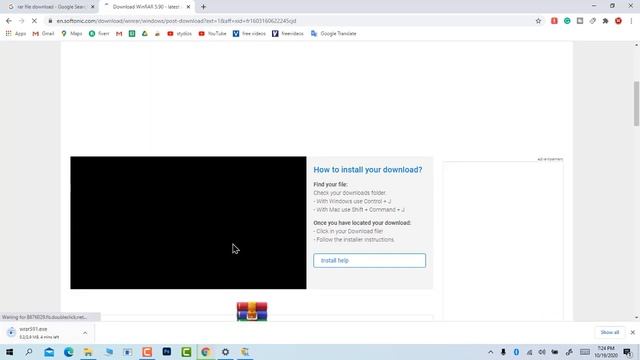The image size is (640, 360).
Task: Open Photoshop from the taskbar
Action: pos(167,352)
